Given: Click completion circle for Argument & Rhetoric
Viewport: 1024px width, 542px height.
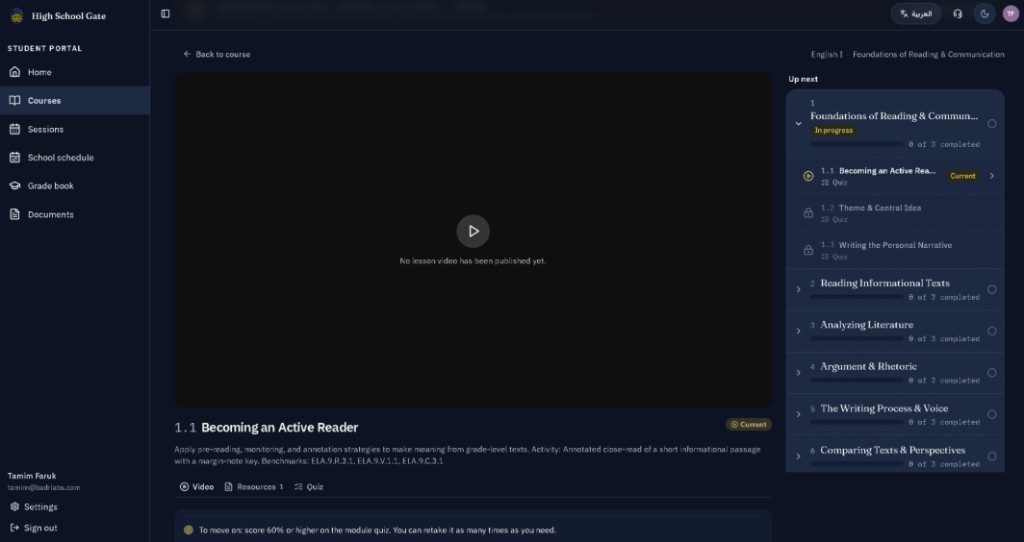Looking at the screenshot, I should tap(991, 373).
